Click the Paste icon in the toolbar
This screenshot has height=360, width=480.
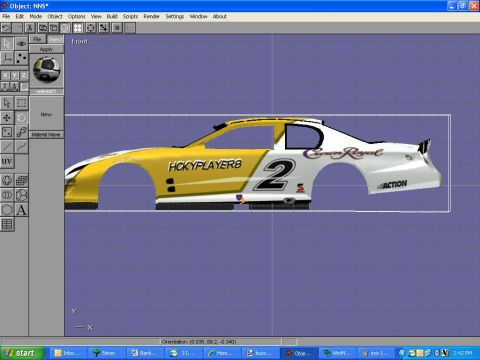(x=54, y=28)
